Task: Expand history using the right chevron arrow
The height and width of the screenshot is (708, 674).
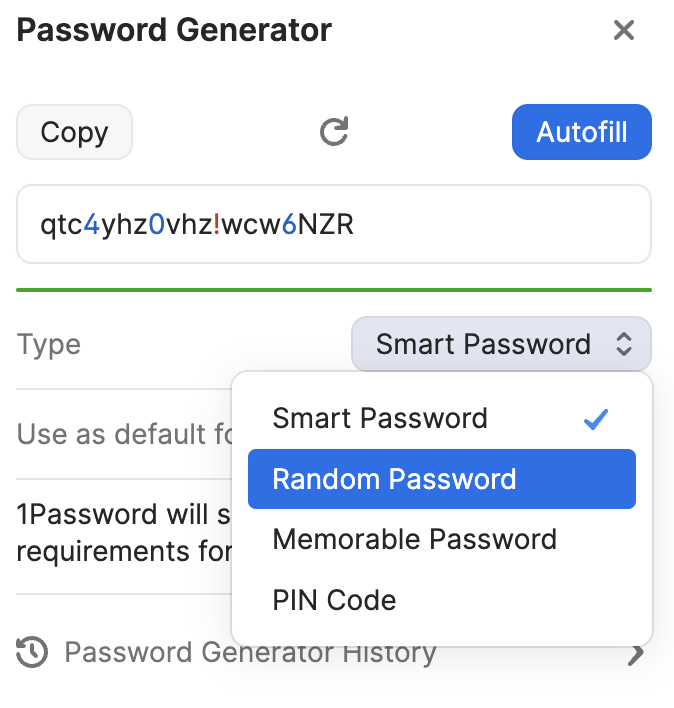Action: (636, 655)
